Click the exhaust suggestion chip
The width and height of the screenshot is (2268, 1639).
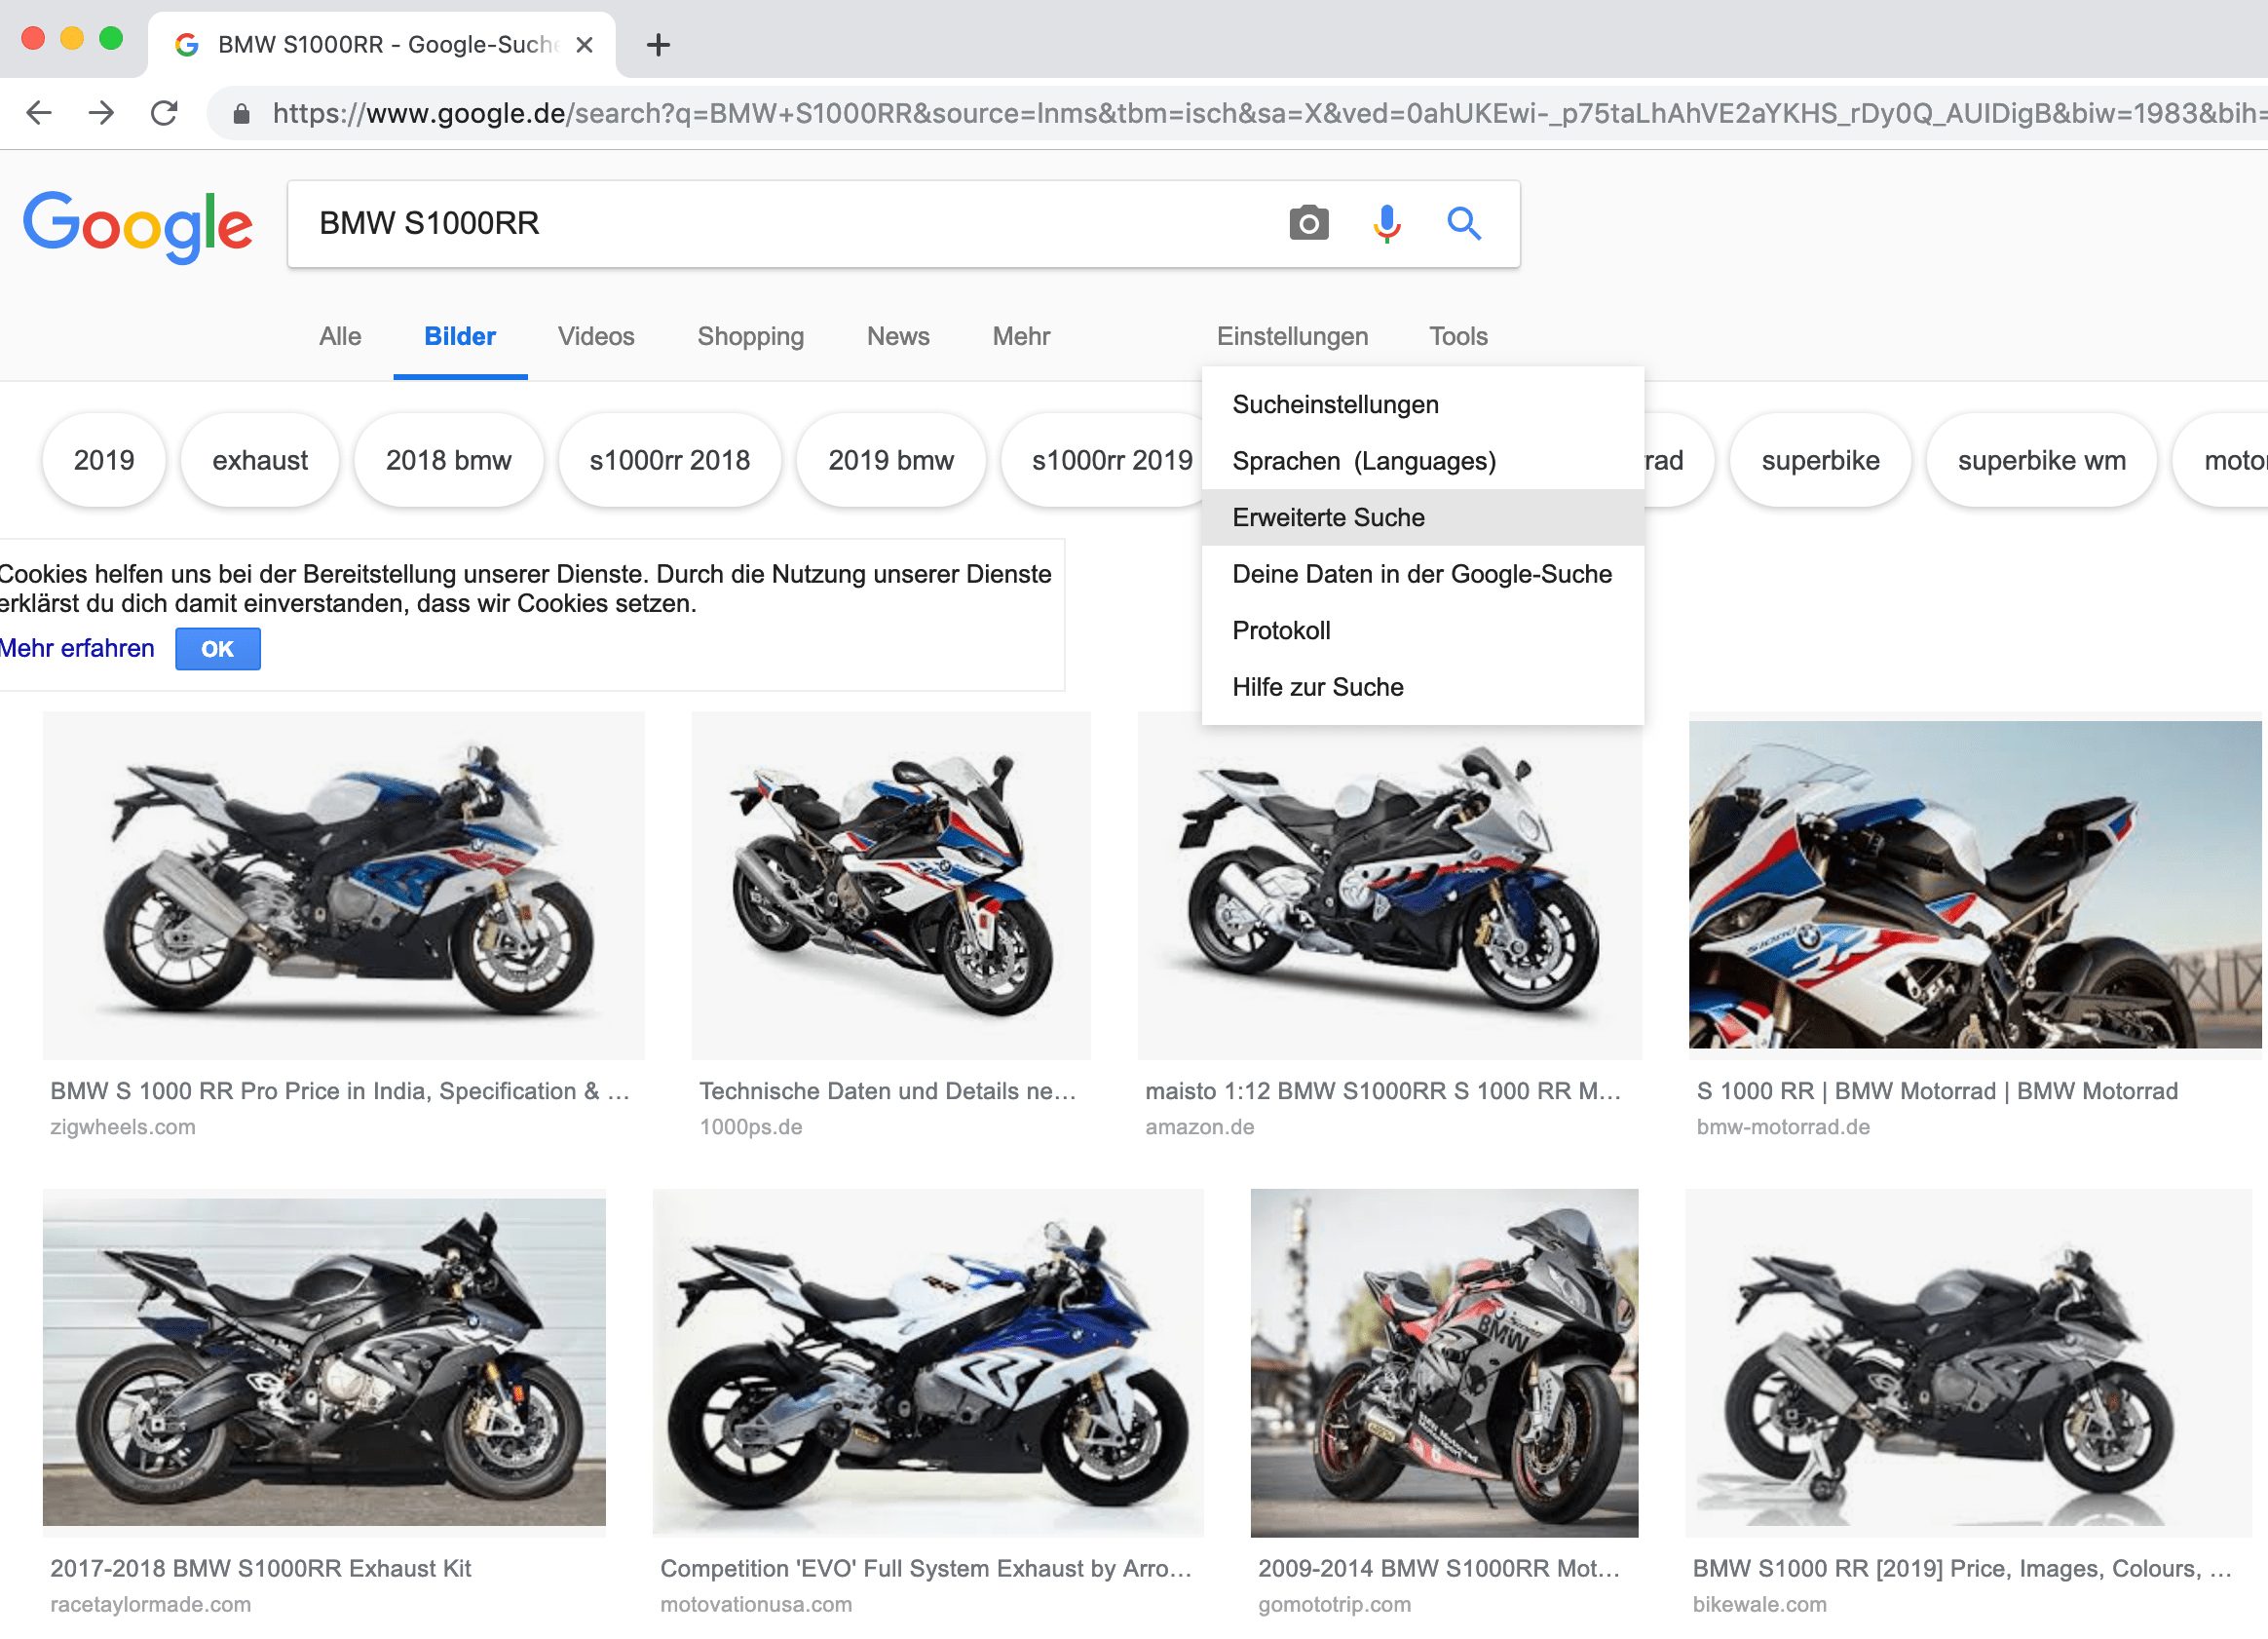260,460
